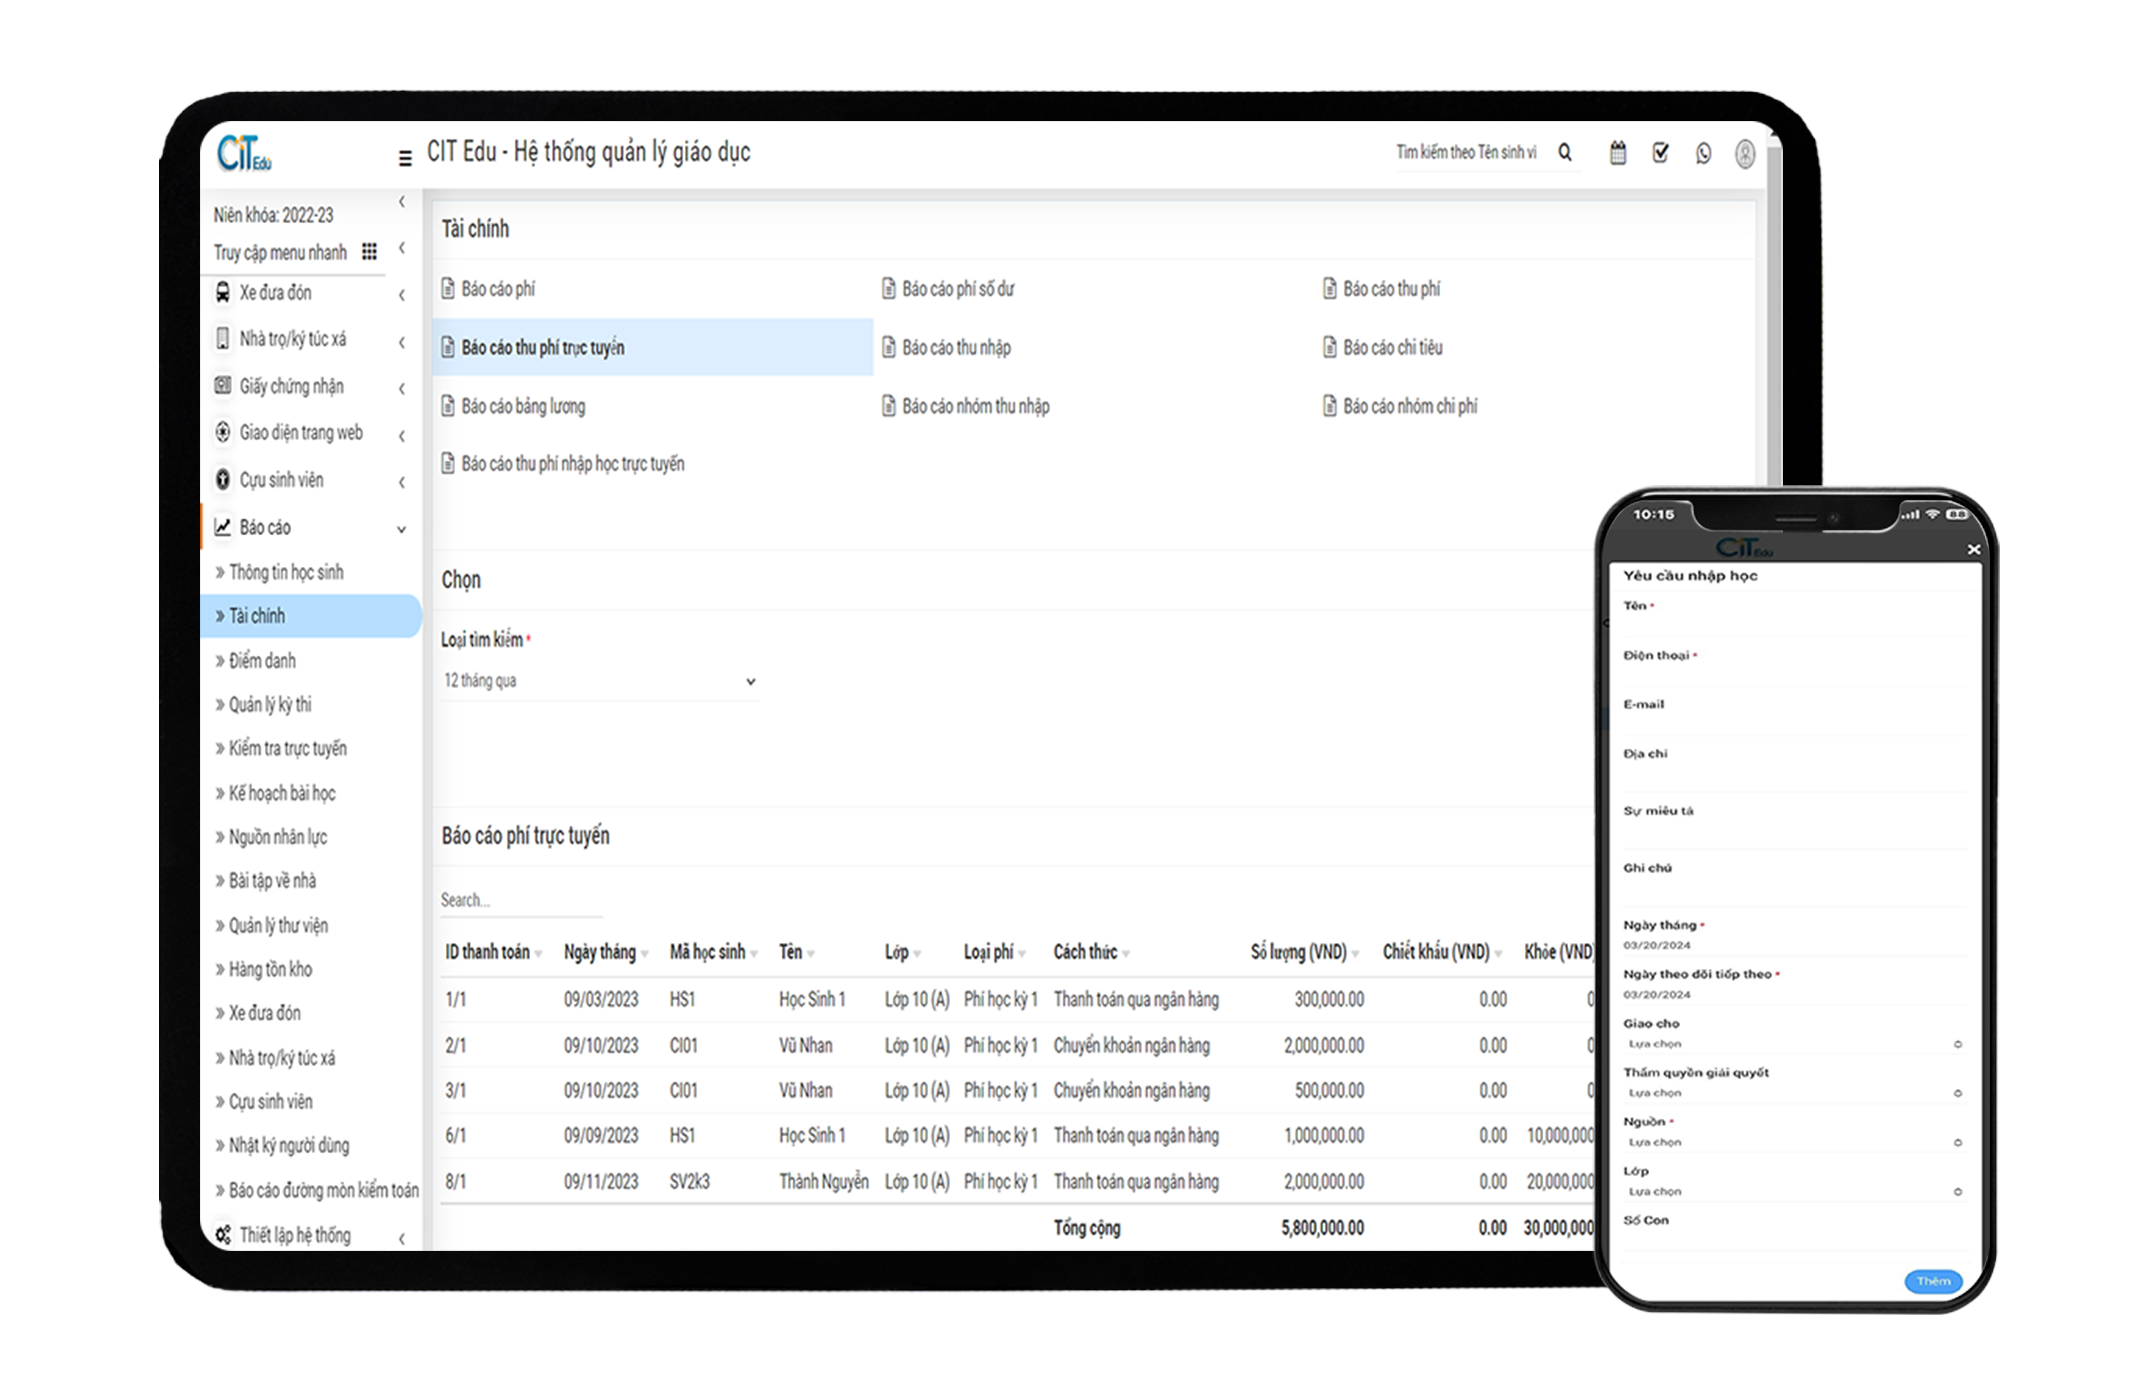The image size is (2154, 1381).
Task: Open the Thẩm quyền giải quyết dropdown on phone
Action: coord(1793,1092)
